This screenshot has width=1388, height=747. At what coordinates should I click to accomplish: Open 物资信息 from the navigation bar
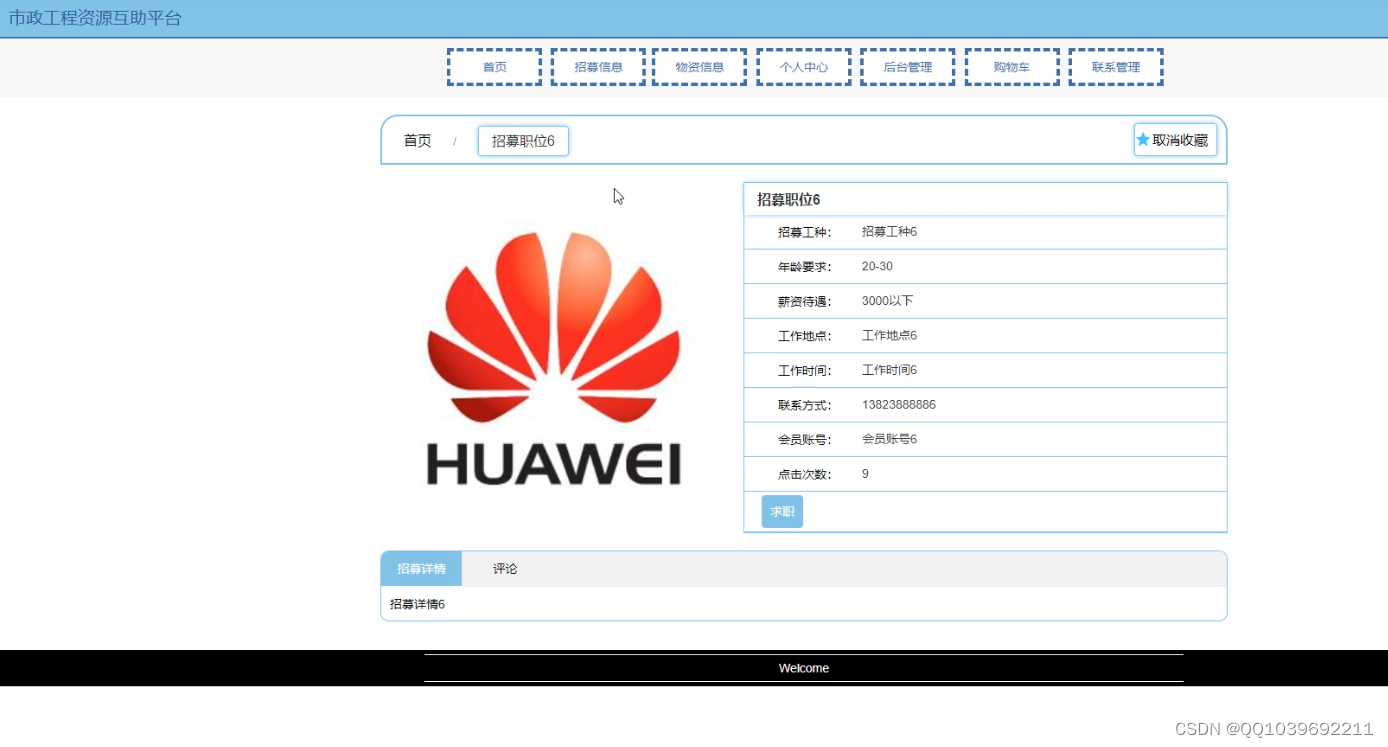[699, 67]
